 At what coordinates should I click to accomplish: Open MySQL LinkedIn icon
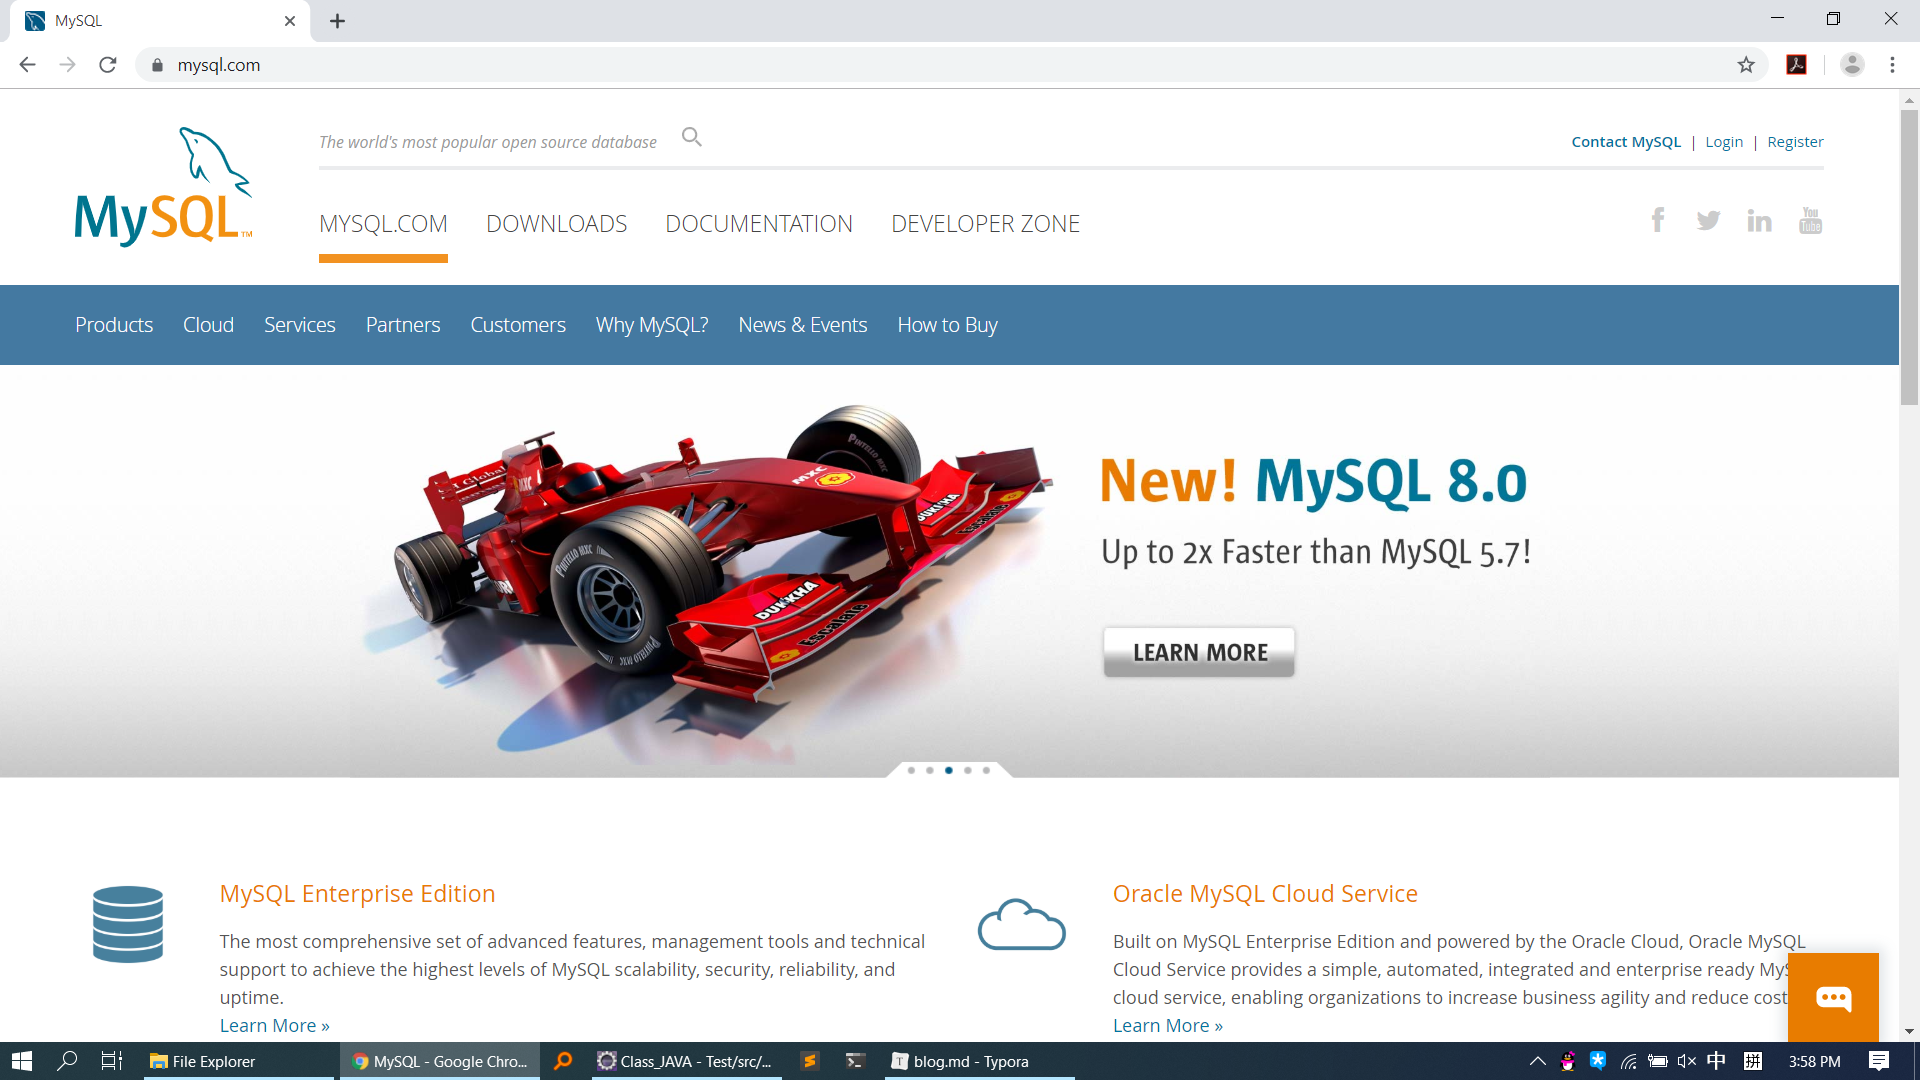pyautogui.click(x=1759, y=221)
